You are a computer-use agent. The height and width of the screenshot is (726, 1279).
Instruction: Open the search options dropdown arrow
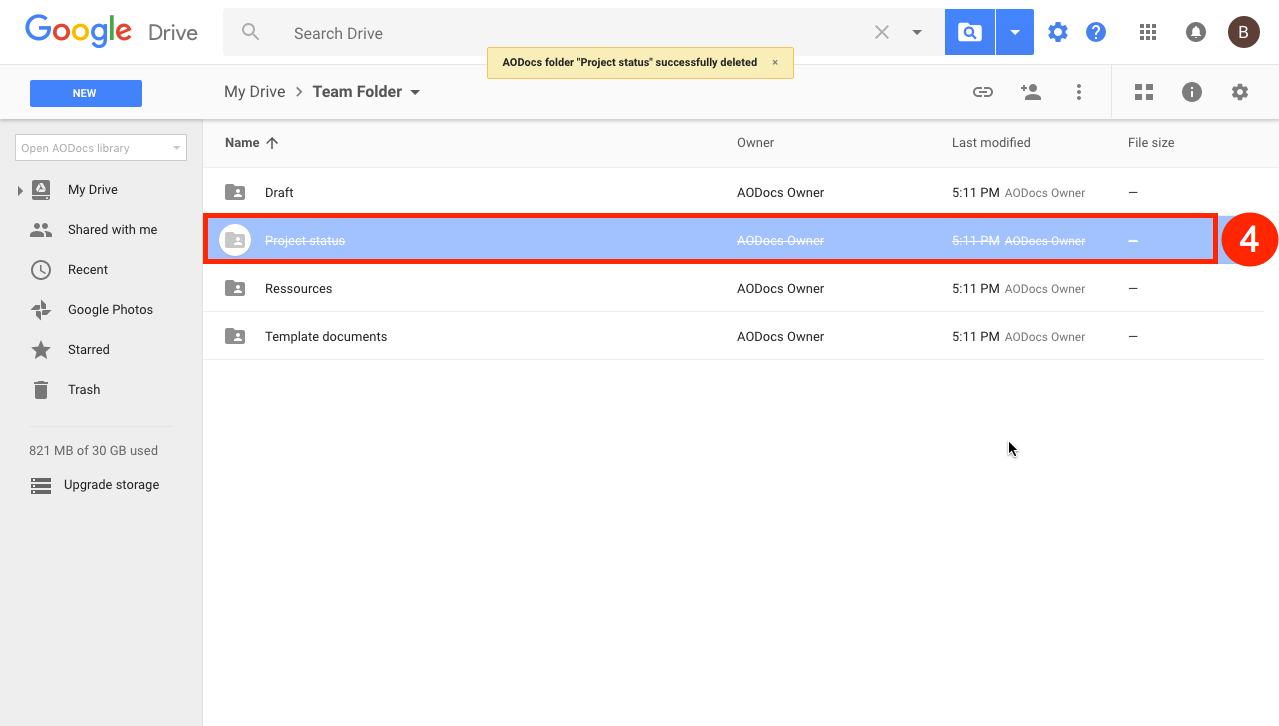tap(917, 32)
